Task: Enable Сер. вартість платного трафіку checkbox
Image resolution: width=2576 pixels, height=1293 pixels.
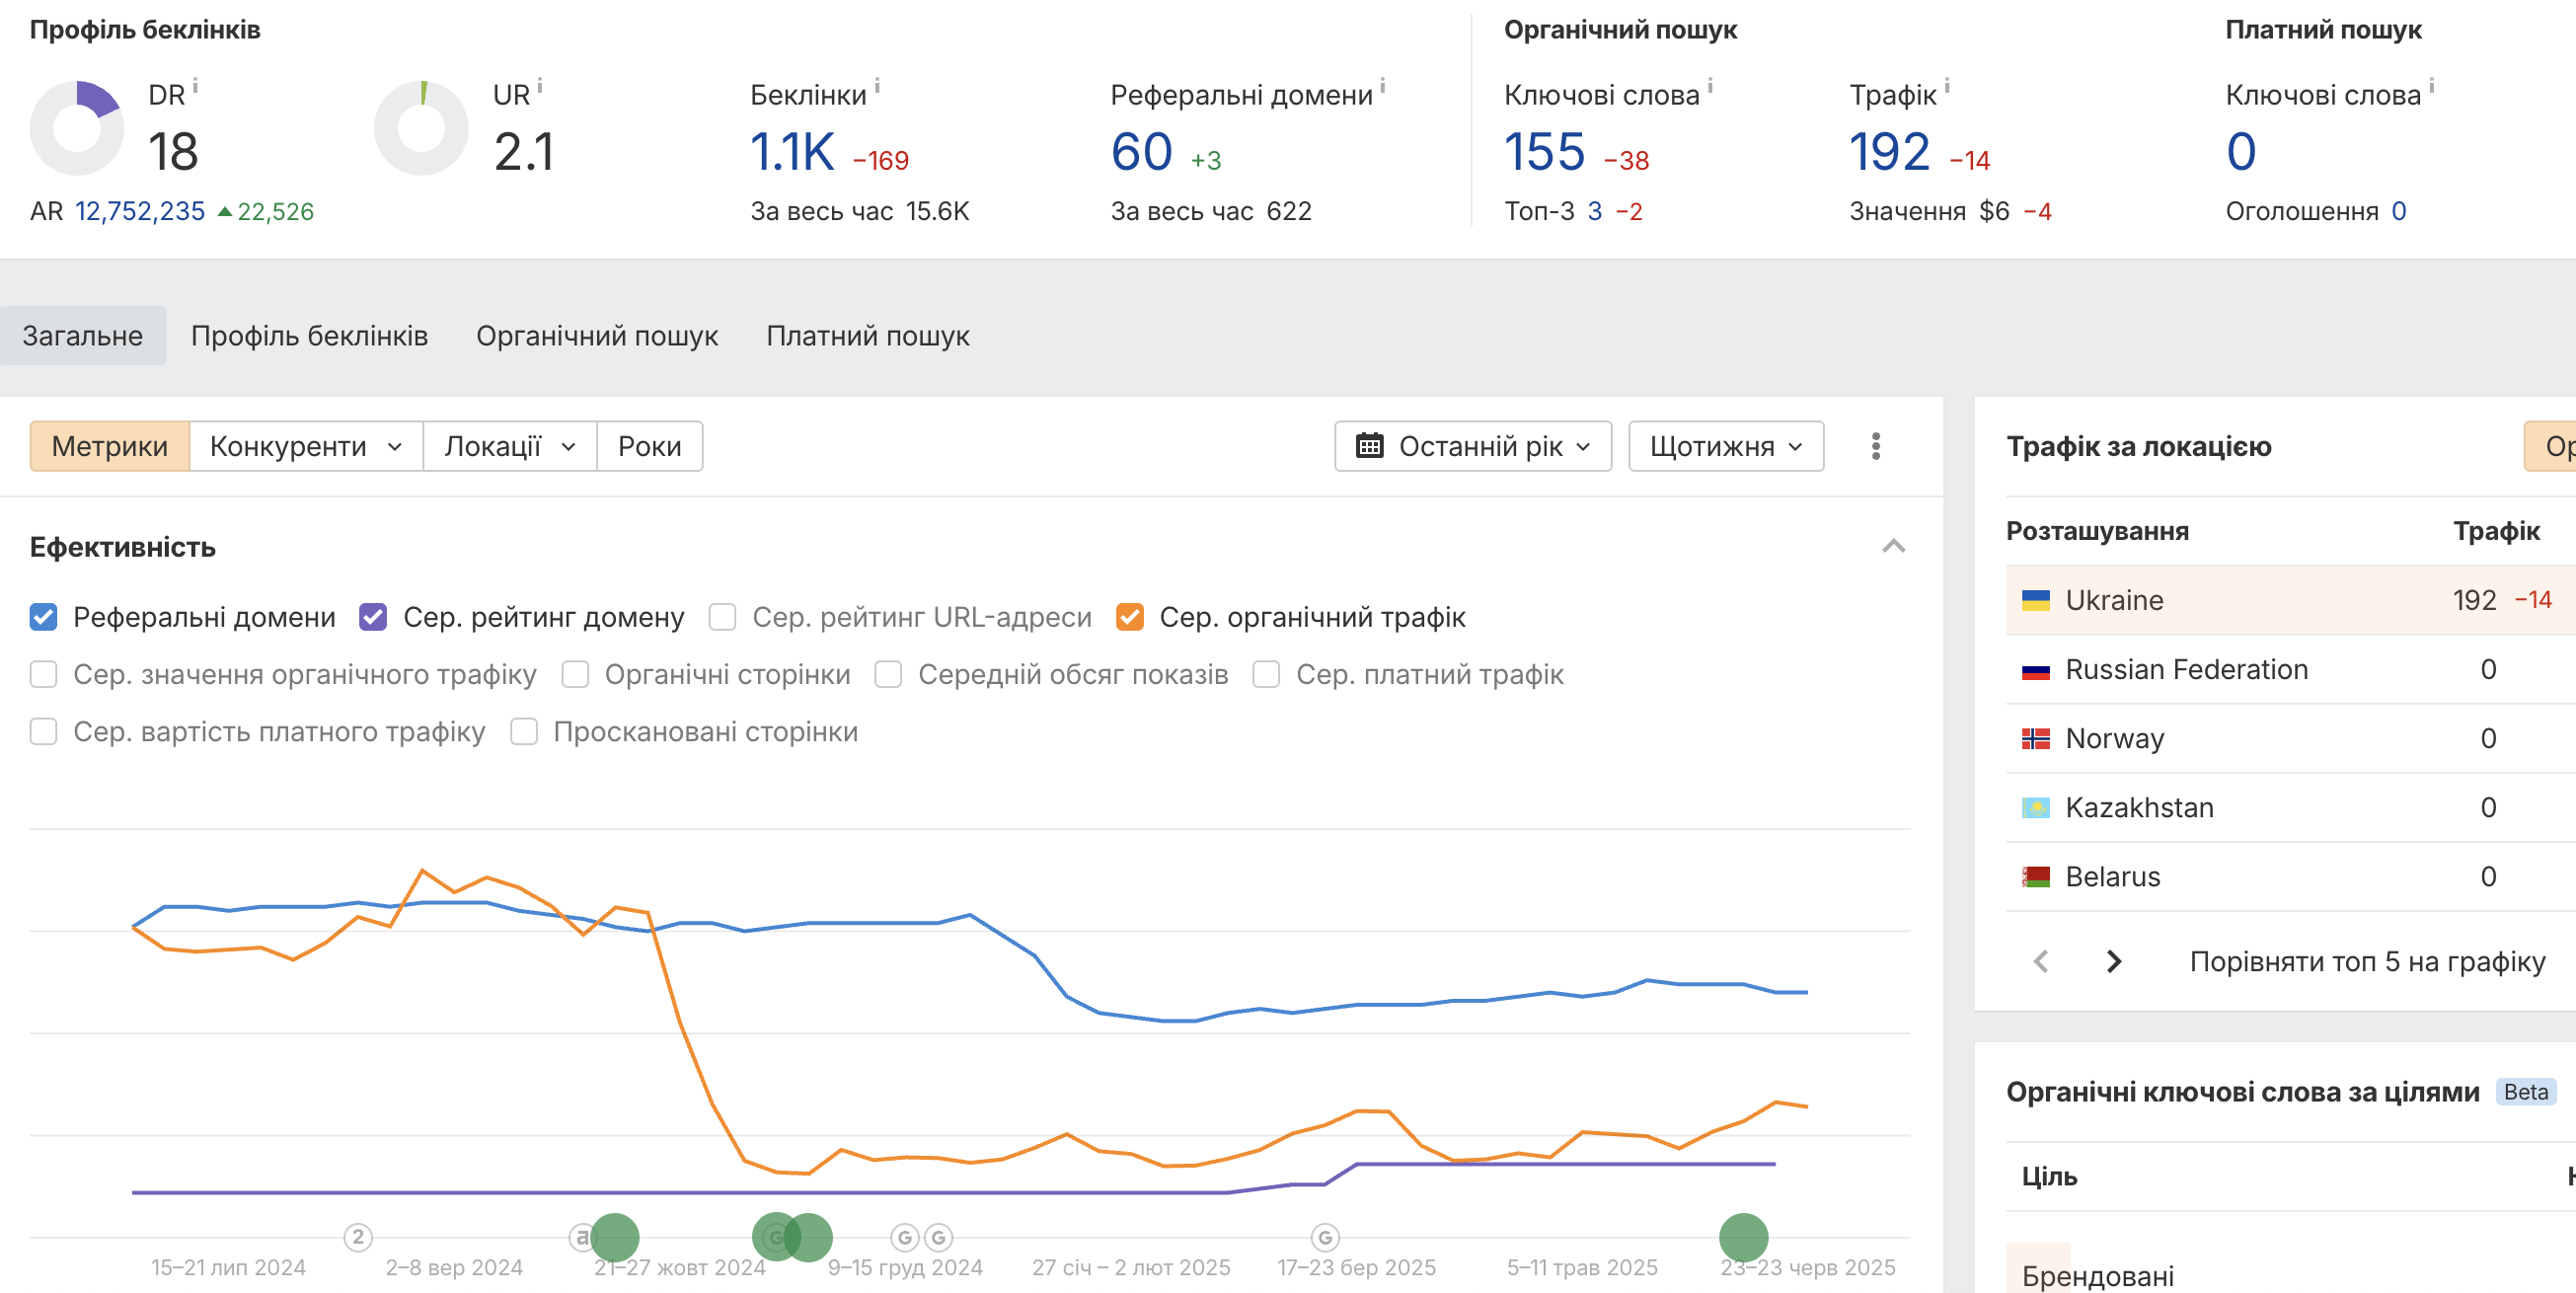Action: click(44, 732)
